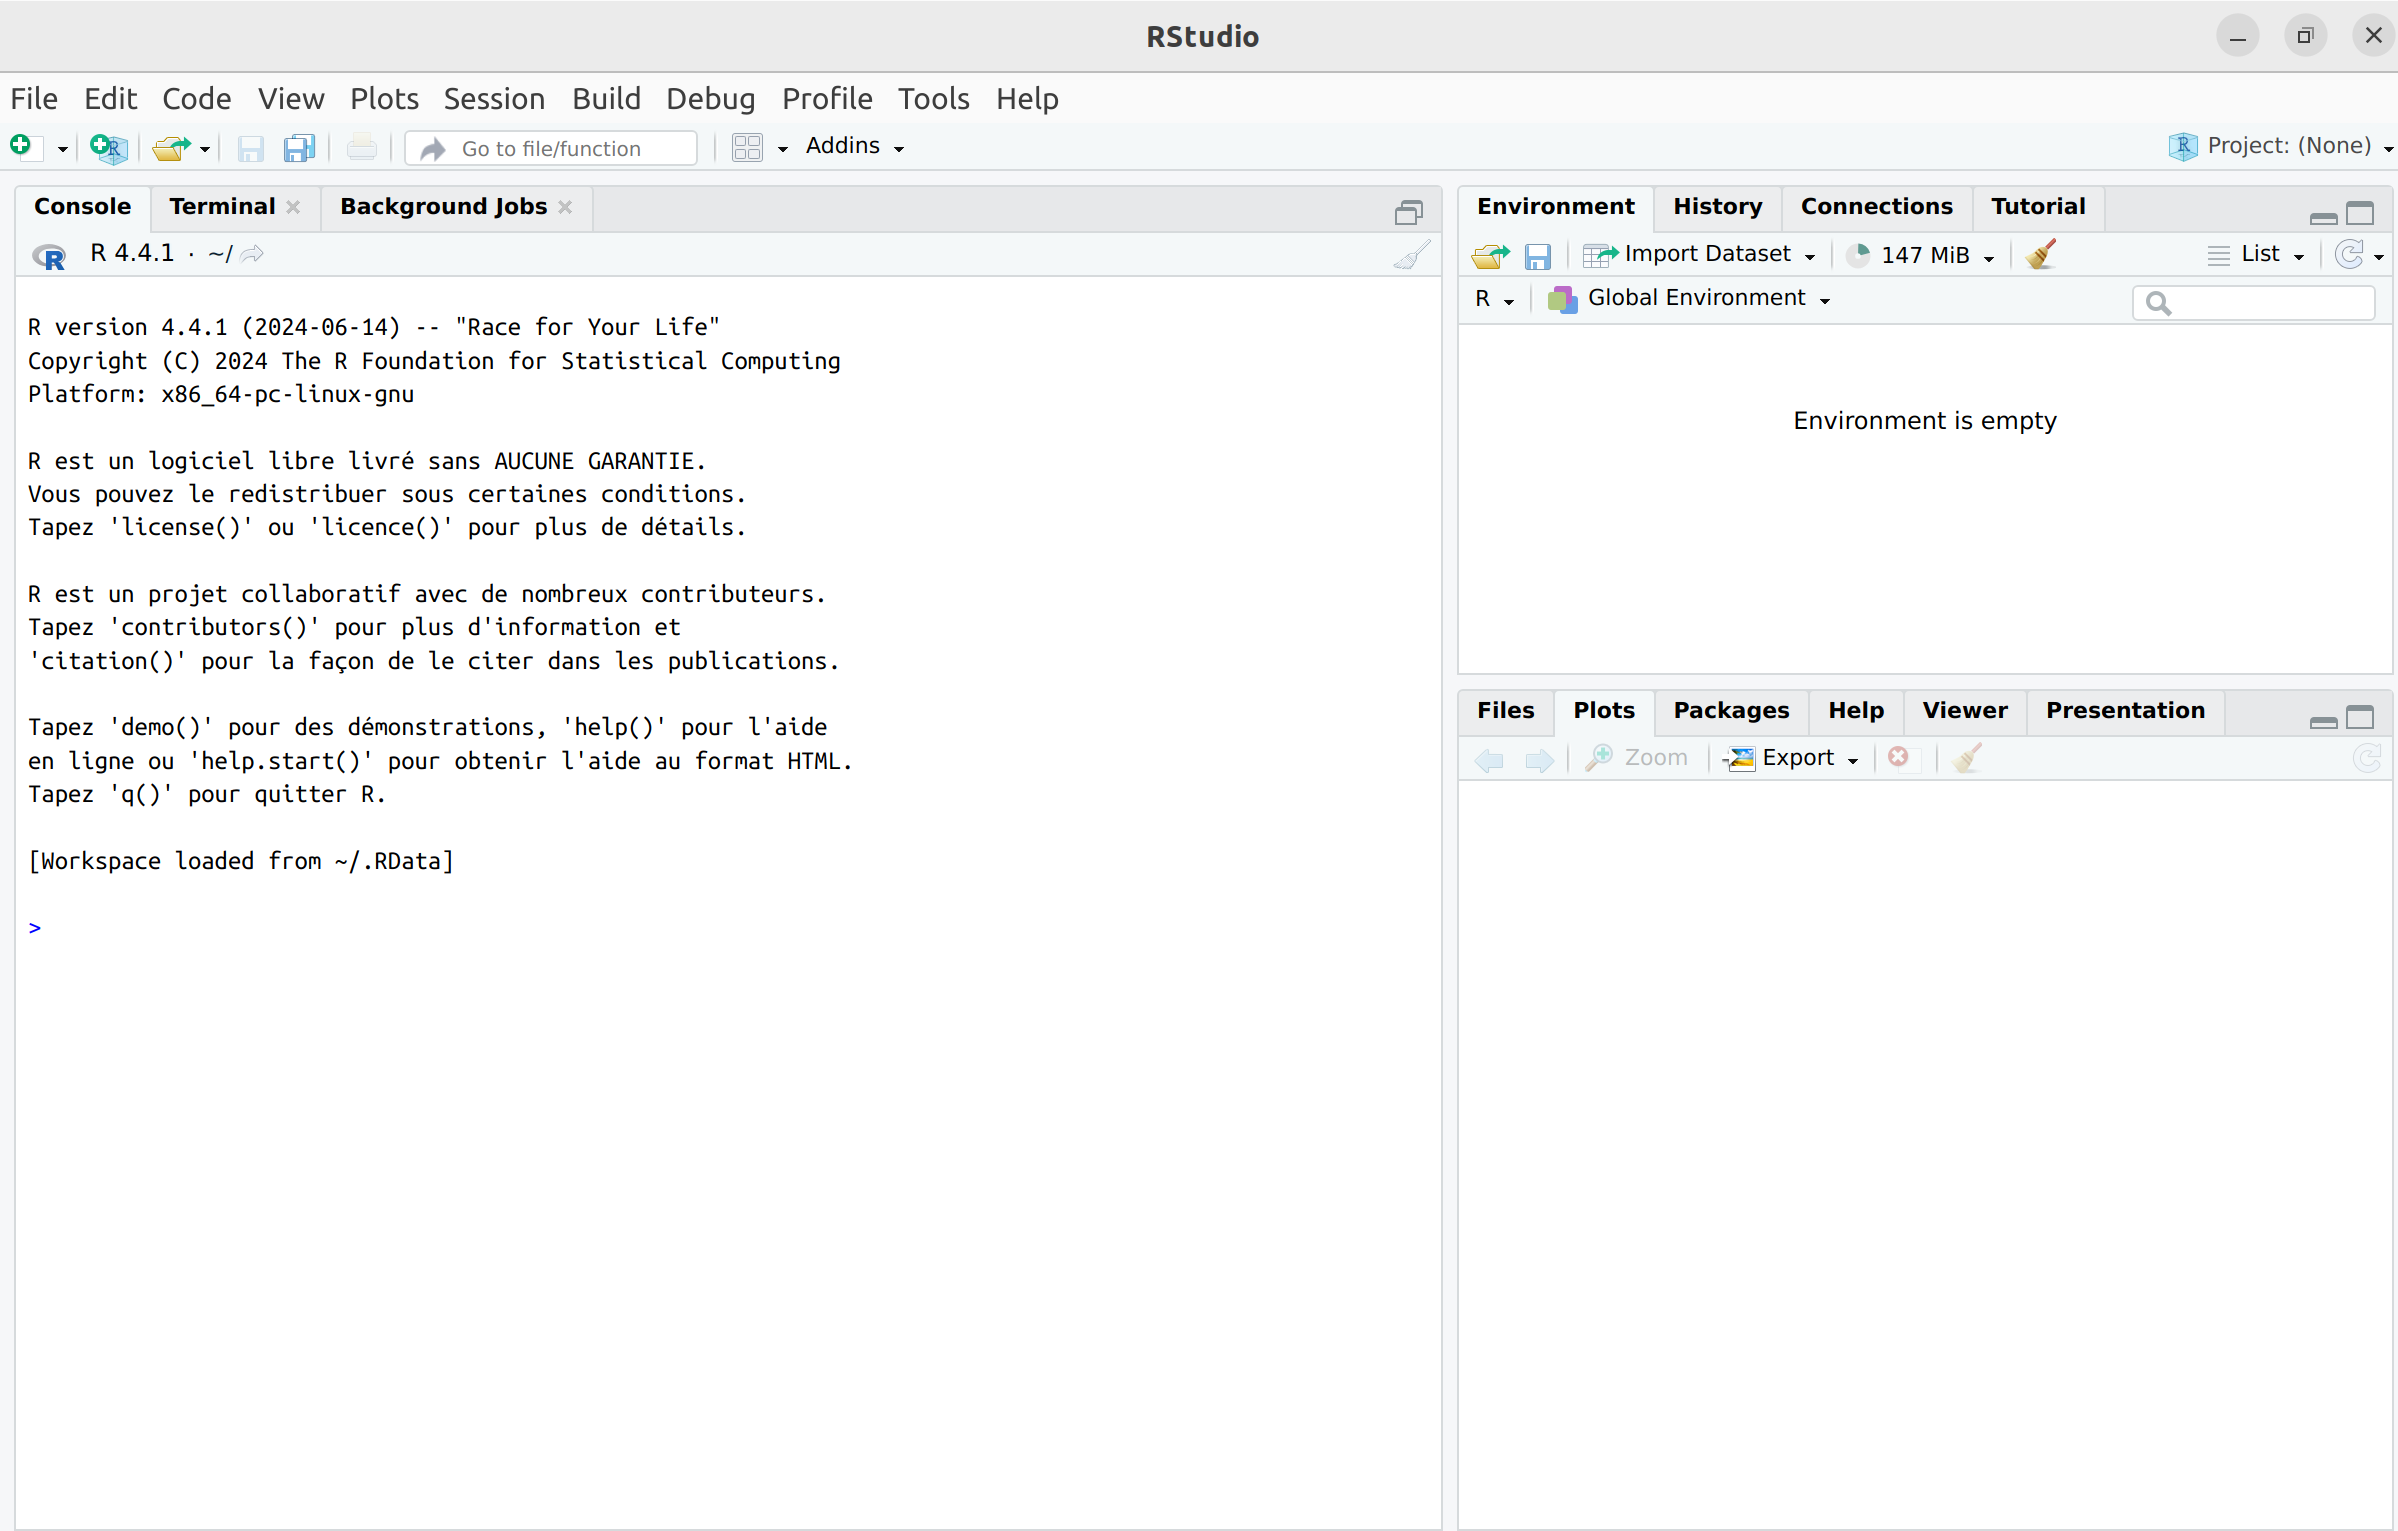Click the clear environment objects broom icon
Image resolution: width=2398 pixels, height=1531 pixels.
pyautogui.click(x=2041, y=255)
